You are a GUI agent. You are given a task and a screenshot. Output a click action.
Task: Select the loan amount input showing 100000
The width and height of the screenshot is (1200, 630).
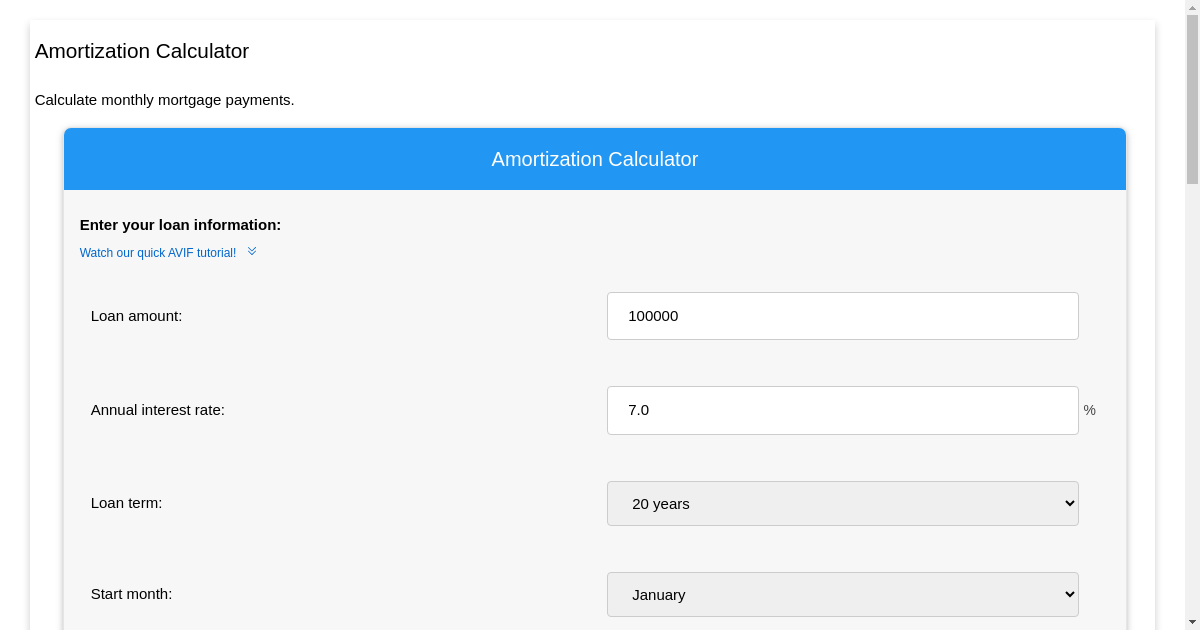pos(842,315)
